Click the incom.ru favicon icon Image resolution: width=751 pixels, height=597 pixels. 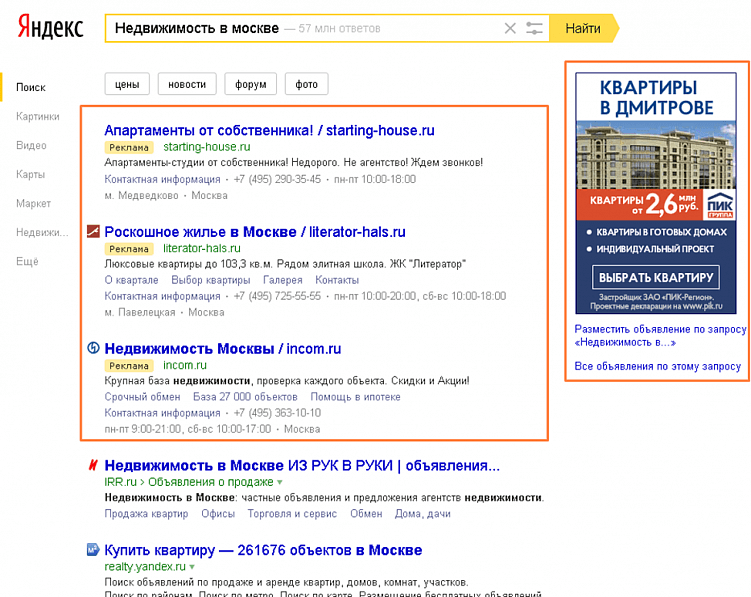point(93,348)
